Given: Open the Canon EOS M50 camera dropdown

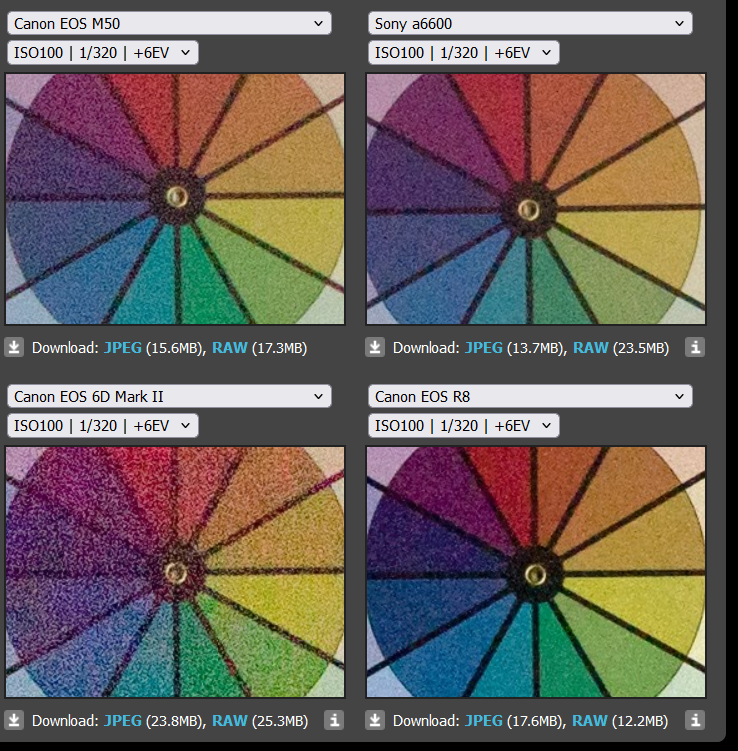Looking at the screenshot, I should click(x=169, y=23).
